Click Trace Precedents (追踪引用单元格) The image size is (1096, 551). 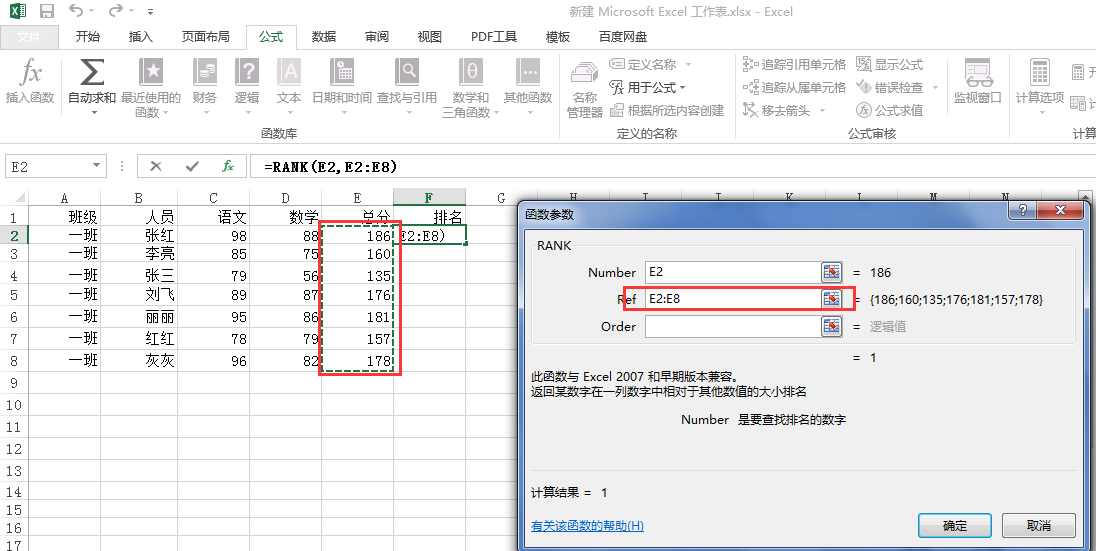pos(795,64)
